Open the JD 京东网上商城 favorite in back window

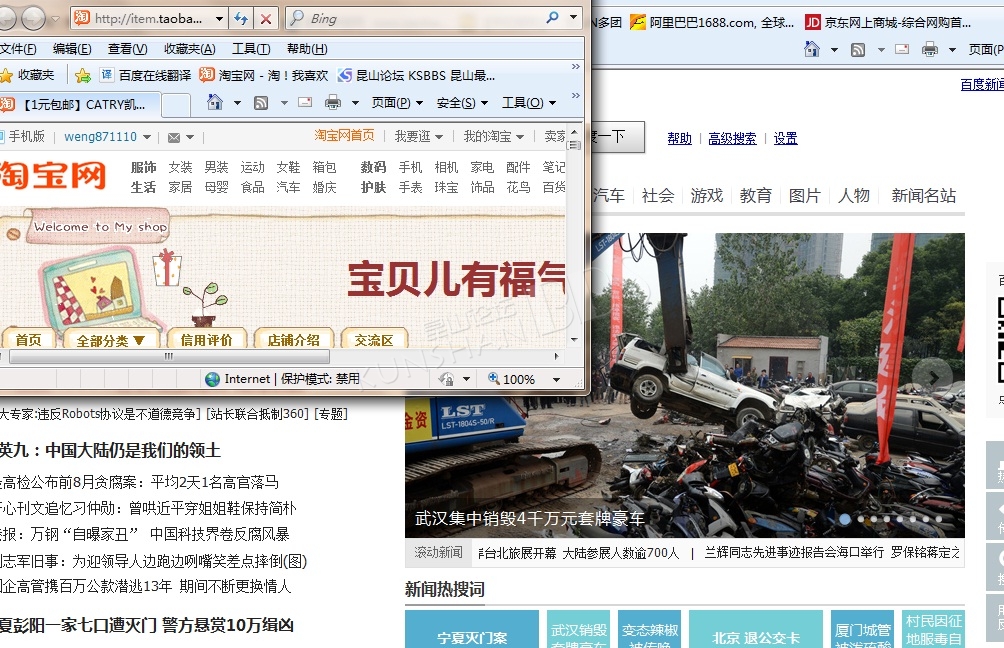pyautogui.click(x=888, y=23)
